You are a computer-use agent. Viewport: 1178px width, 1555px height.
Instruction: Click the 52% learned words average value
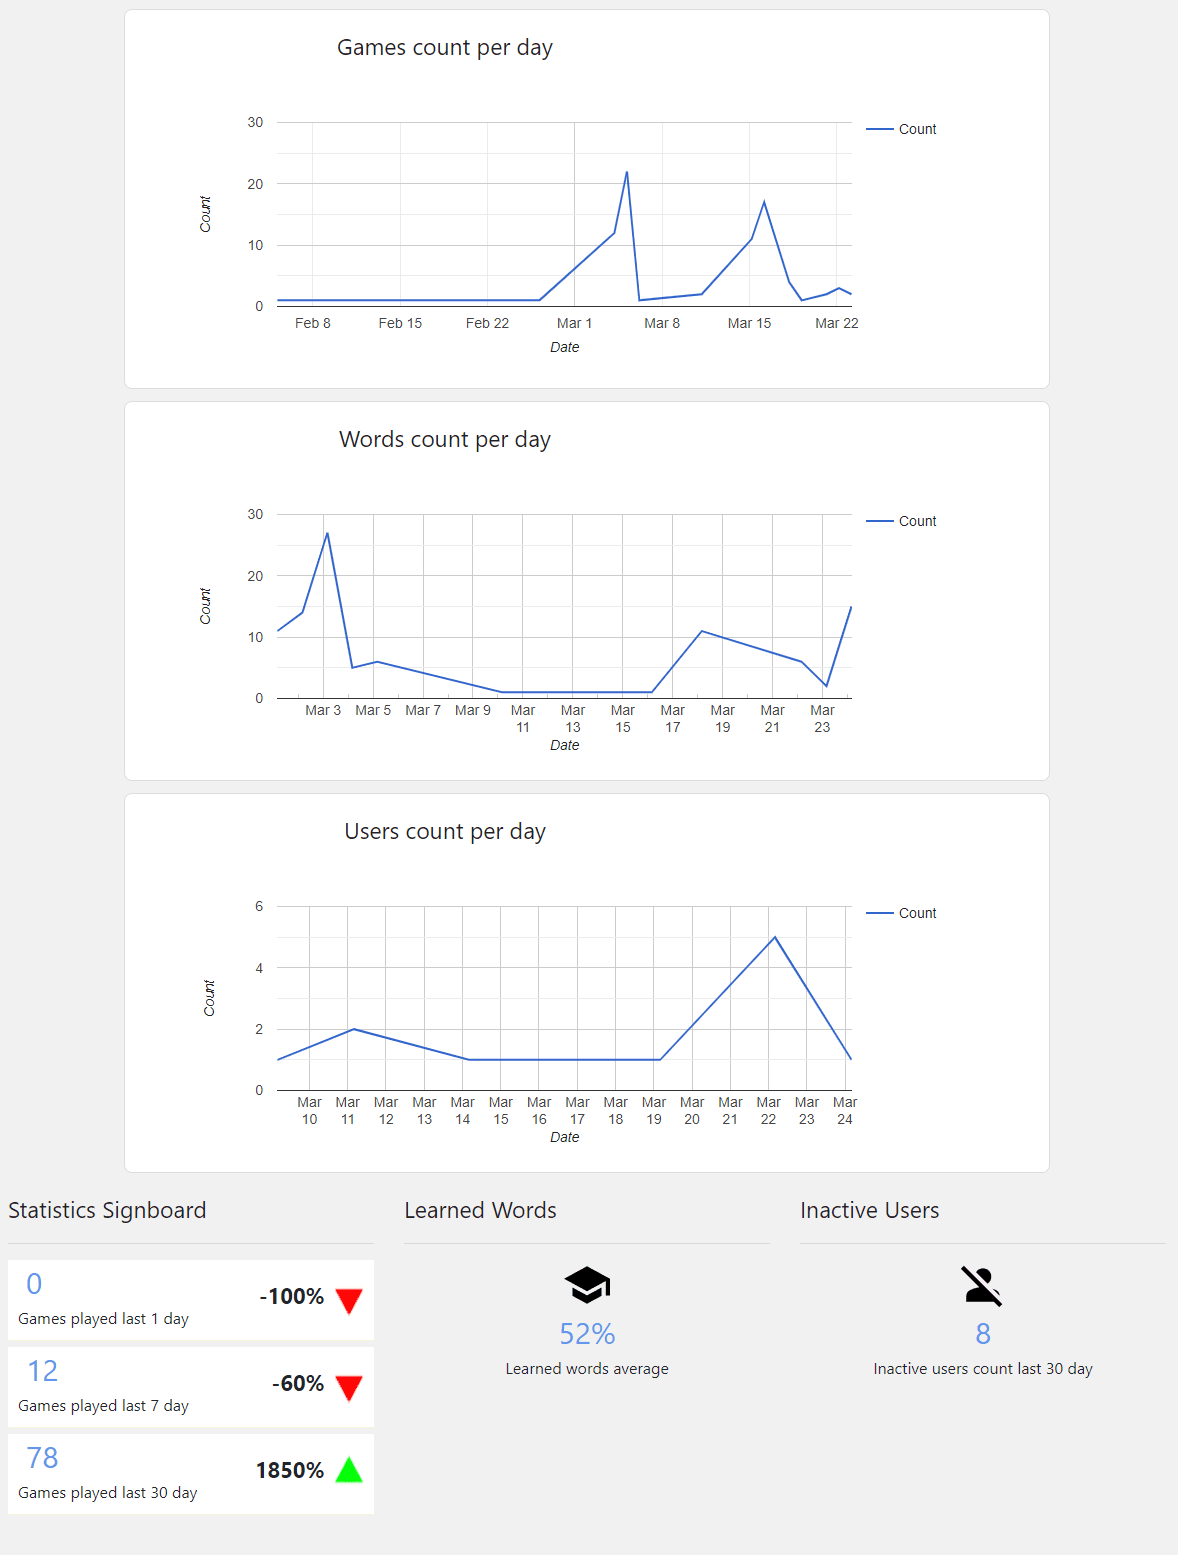(587, 1334)
